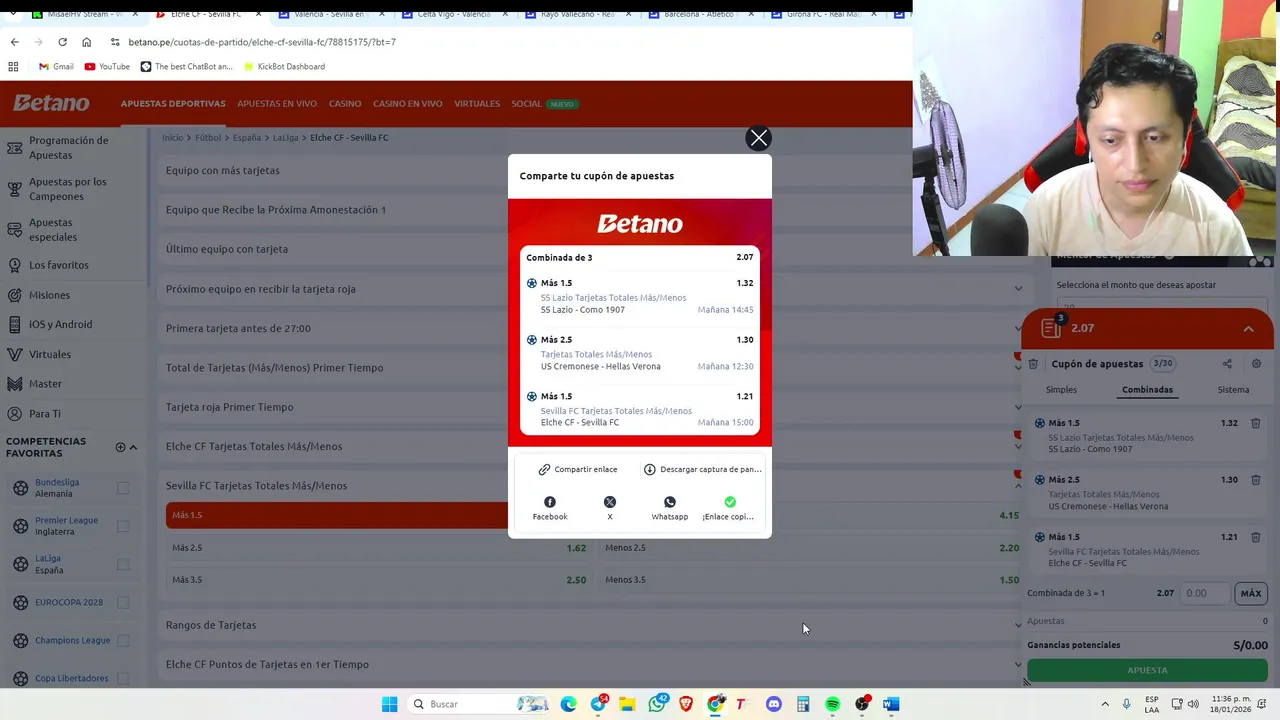
Task: Click Descargar captura de pantalla
Action: (x=702, y=469)
